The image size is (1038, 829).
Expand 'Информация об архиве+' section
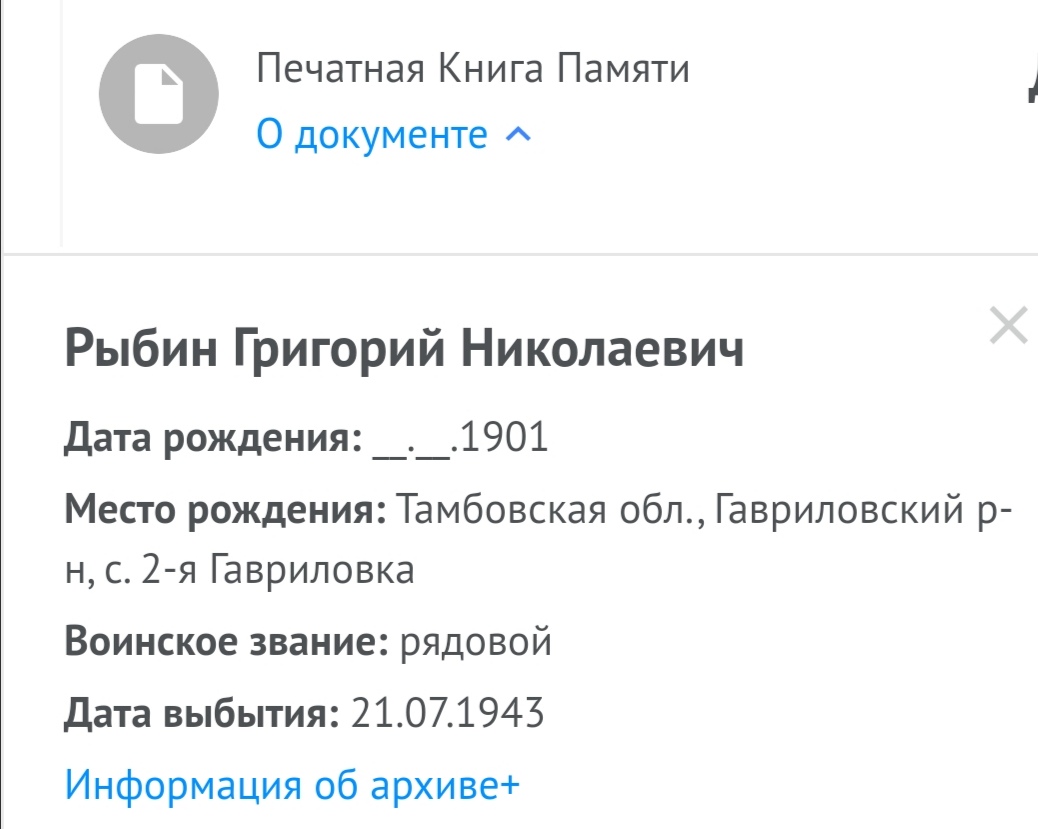pos(292,783)
